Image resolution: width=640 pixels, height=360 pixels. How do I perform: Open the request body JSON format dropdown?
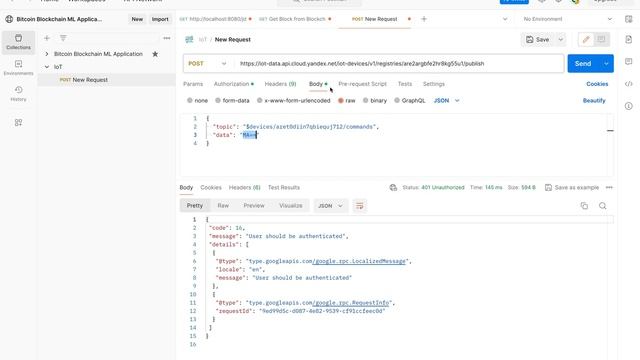pos(447,100)
